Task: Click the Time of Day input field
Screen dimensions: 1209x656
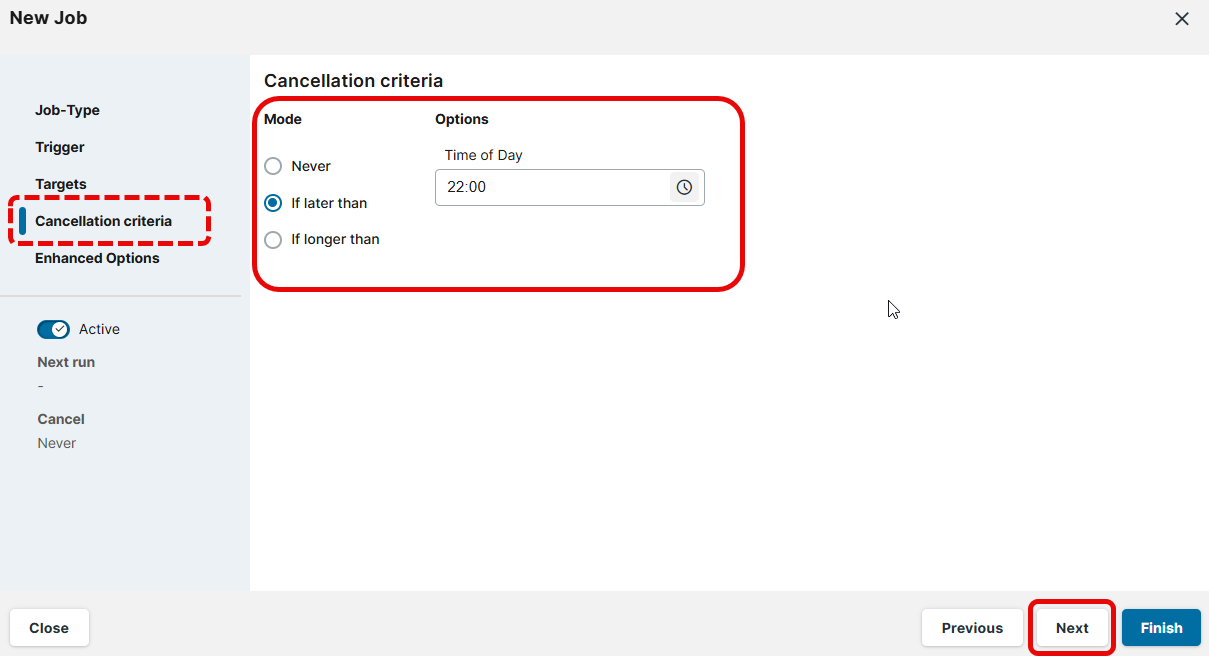Action: [551, 187]
